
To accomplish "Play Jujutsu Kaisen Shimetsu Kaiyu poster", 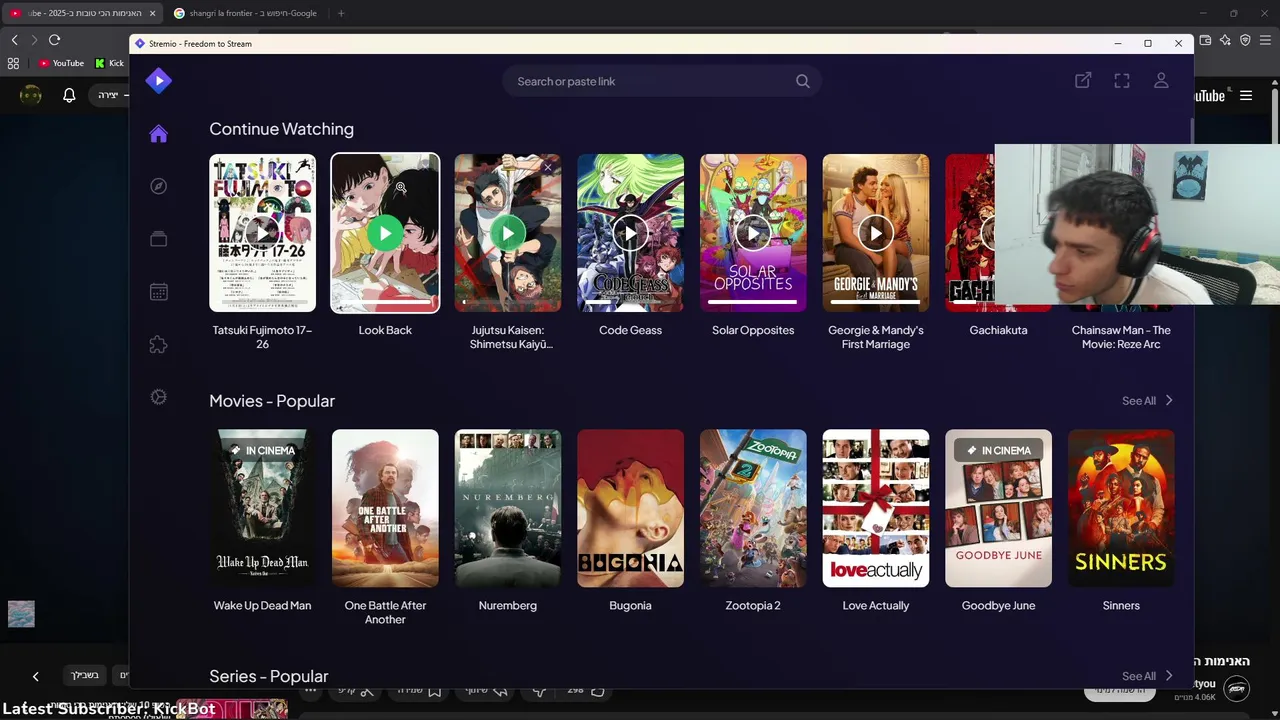I will pos(508,233).
